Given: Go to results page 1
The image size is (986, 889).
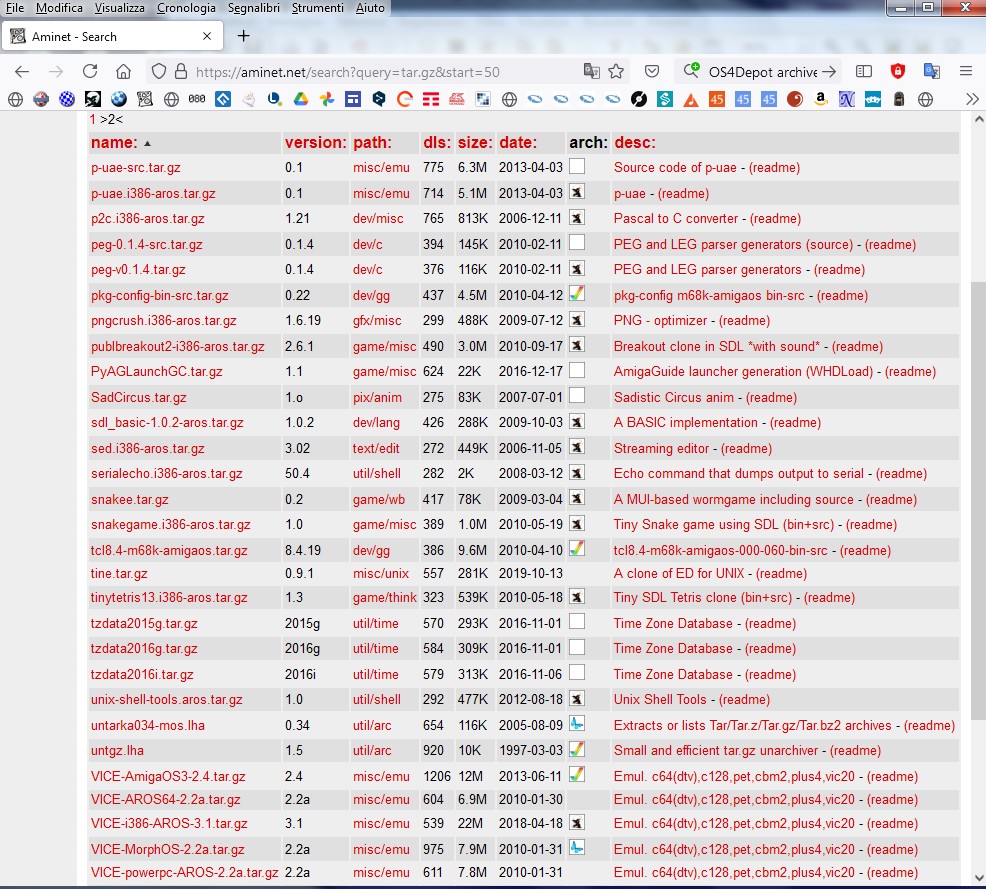Looking at the screenshot, I should (x=93, y=119).
